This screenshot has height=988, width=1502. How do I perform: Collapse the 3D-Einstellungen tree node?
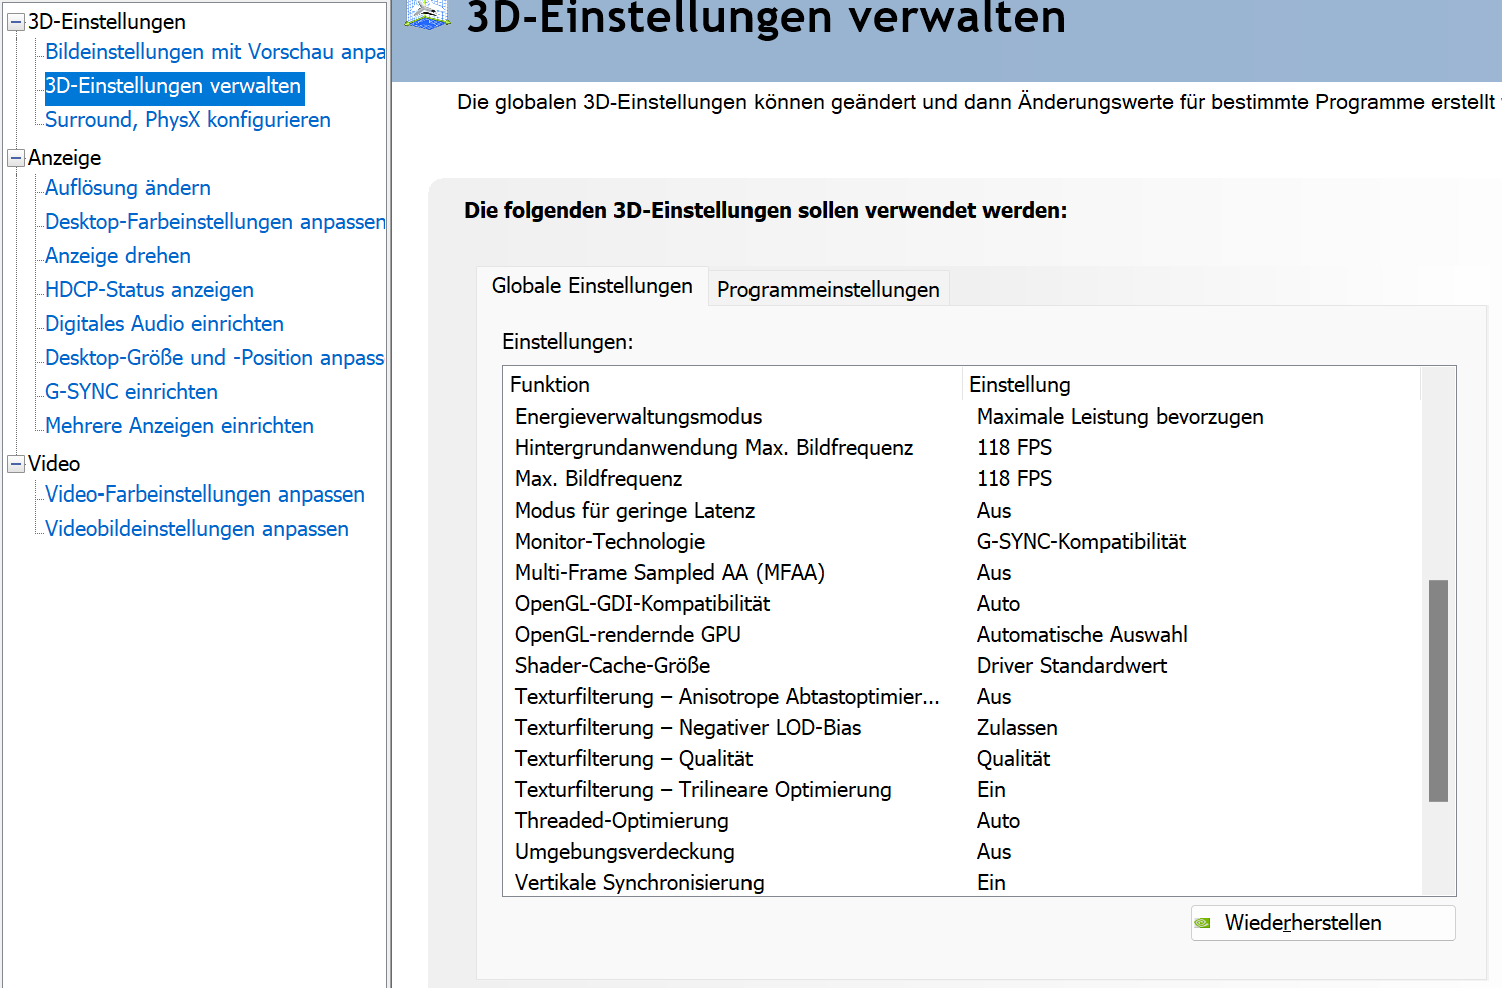pos(16,22)
